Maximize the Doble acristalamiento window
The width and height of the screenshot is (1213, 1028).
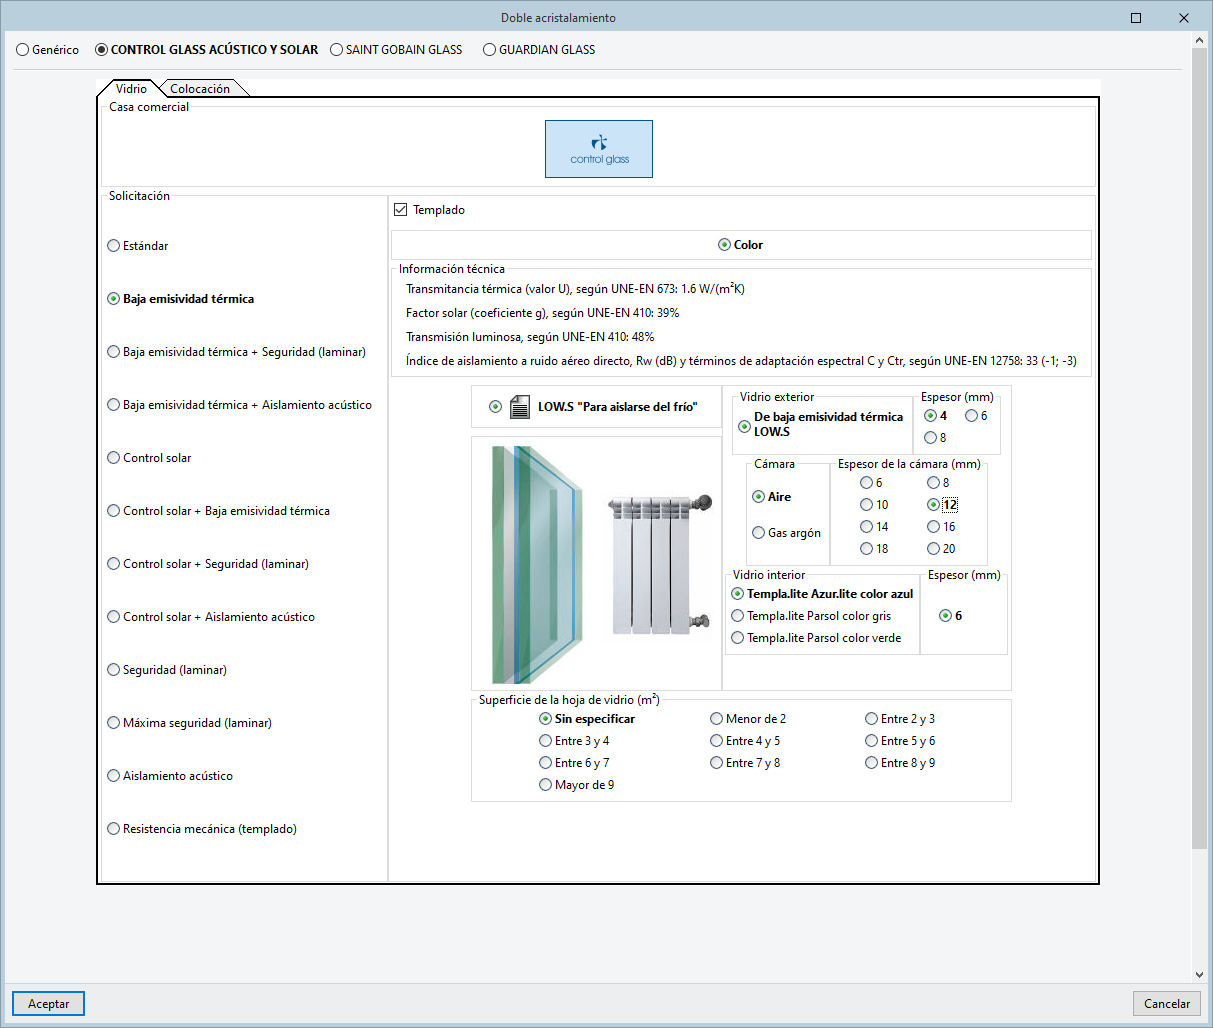(x=1136, y=18)
